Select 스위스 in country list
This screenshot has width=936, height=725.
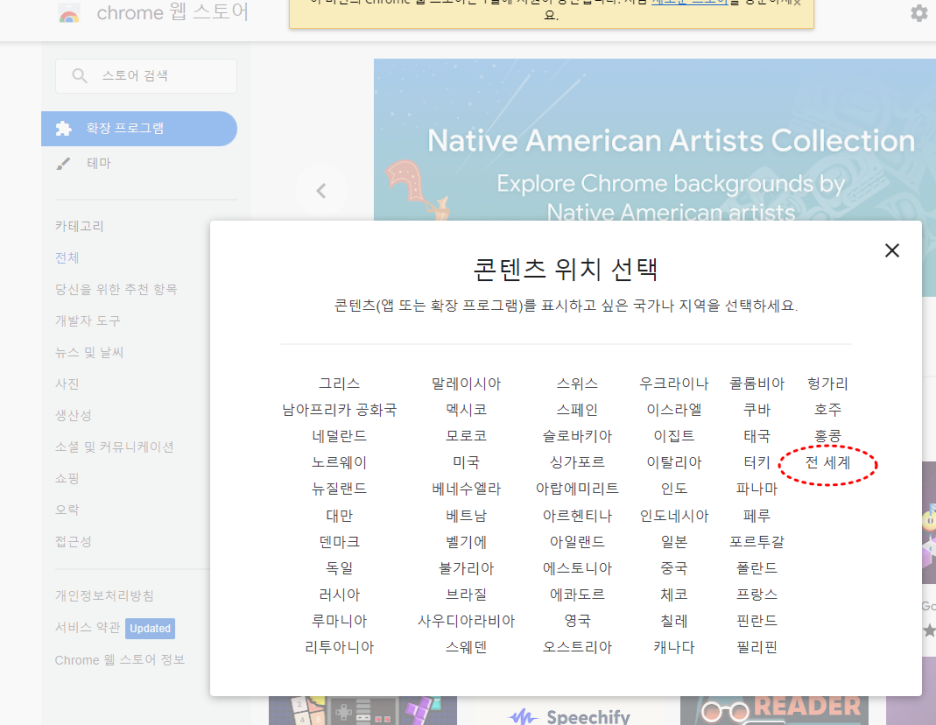click(x=577, y=384)
